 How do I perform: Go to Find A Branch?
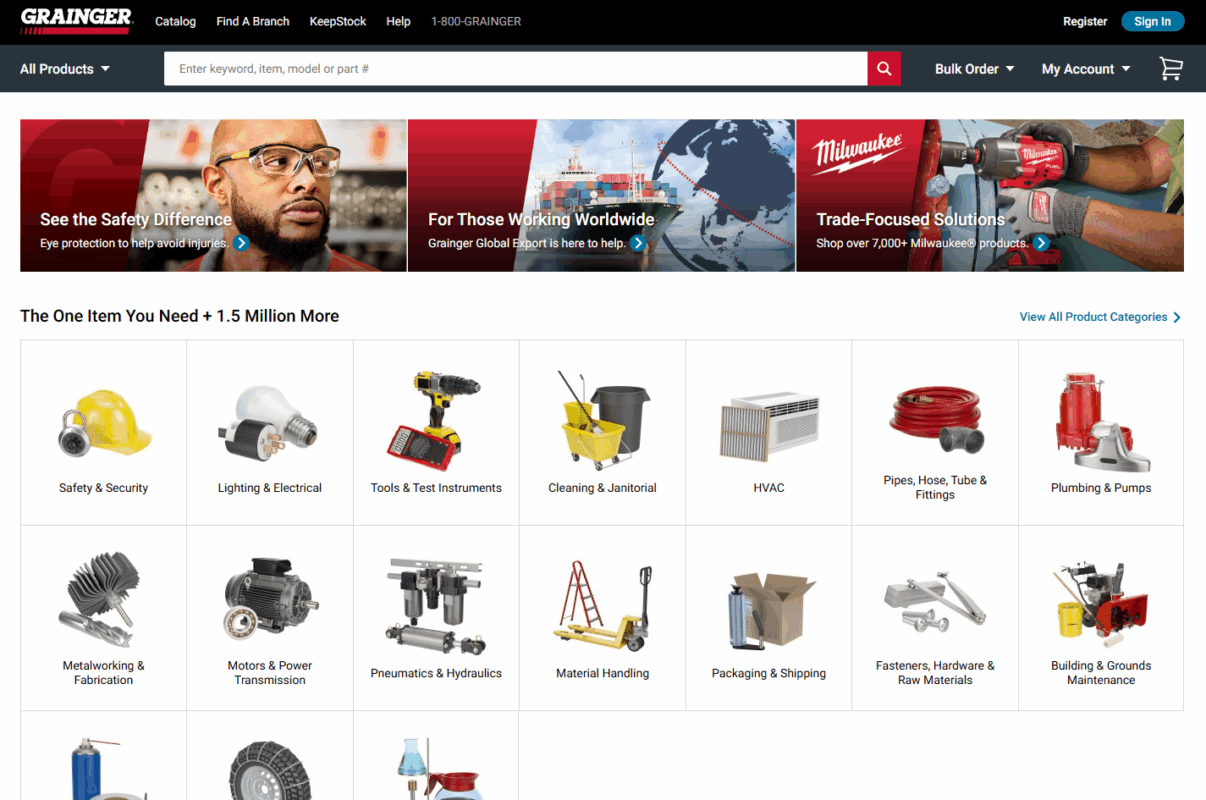[x=252, y=21]
